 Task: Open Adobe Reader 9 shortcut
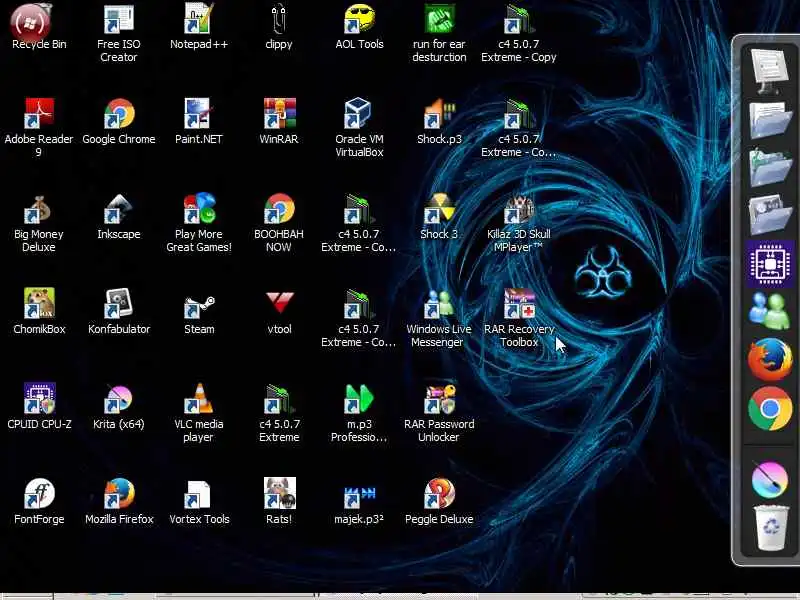point(39,113)
